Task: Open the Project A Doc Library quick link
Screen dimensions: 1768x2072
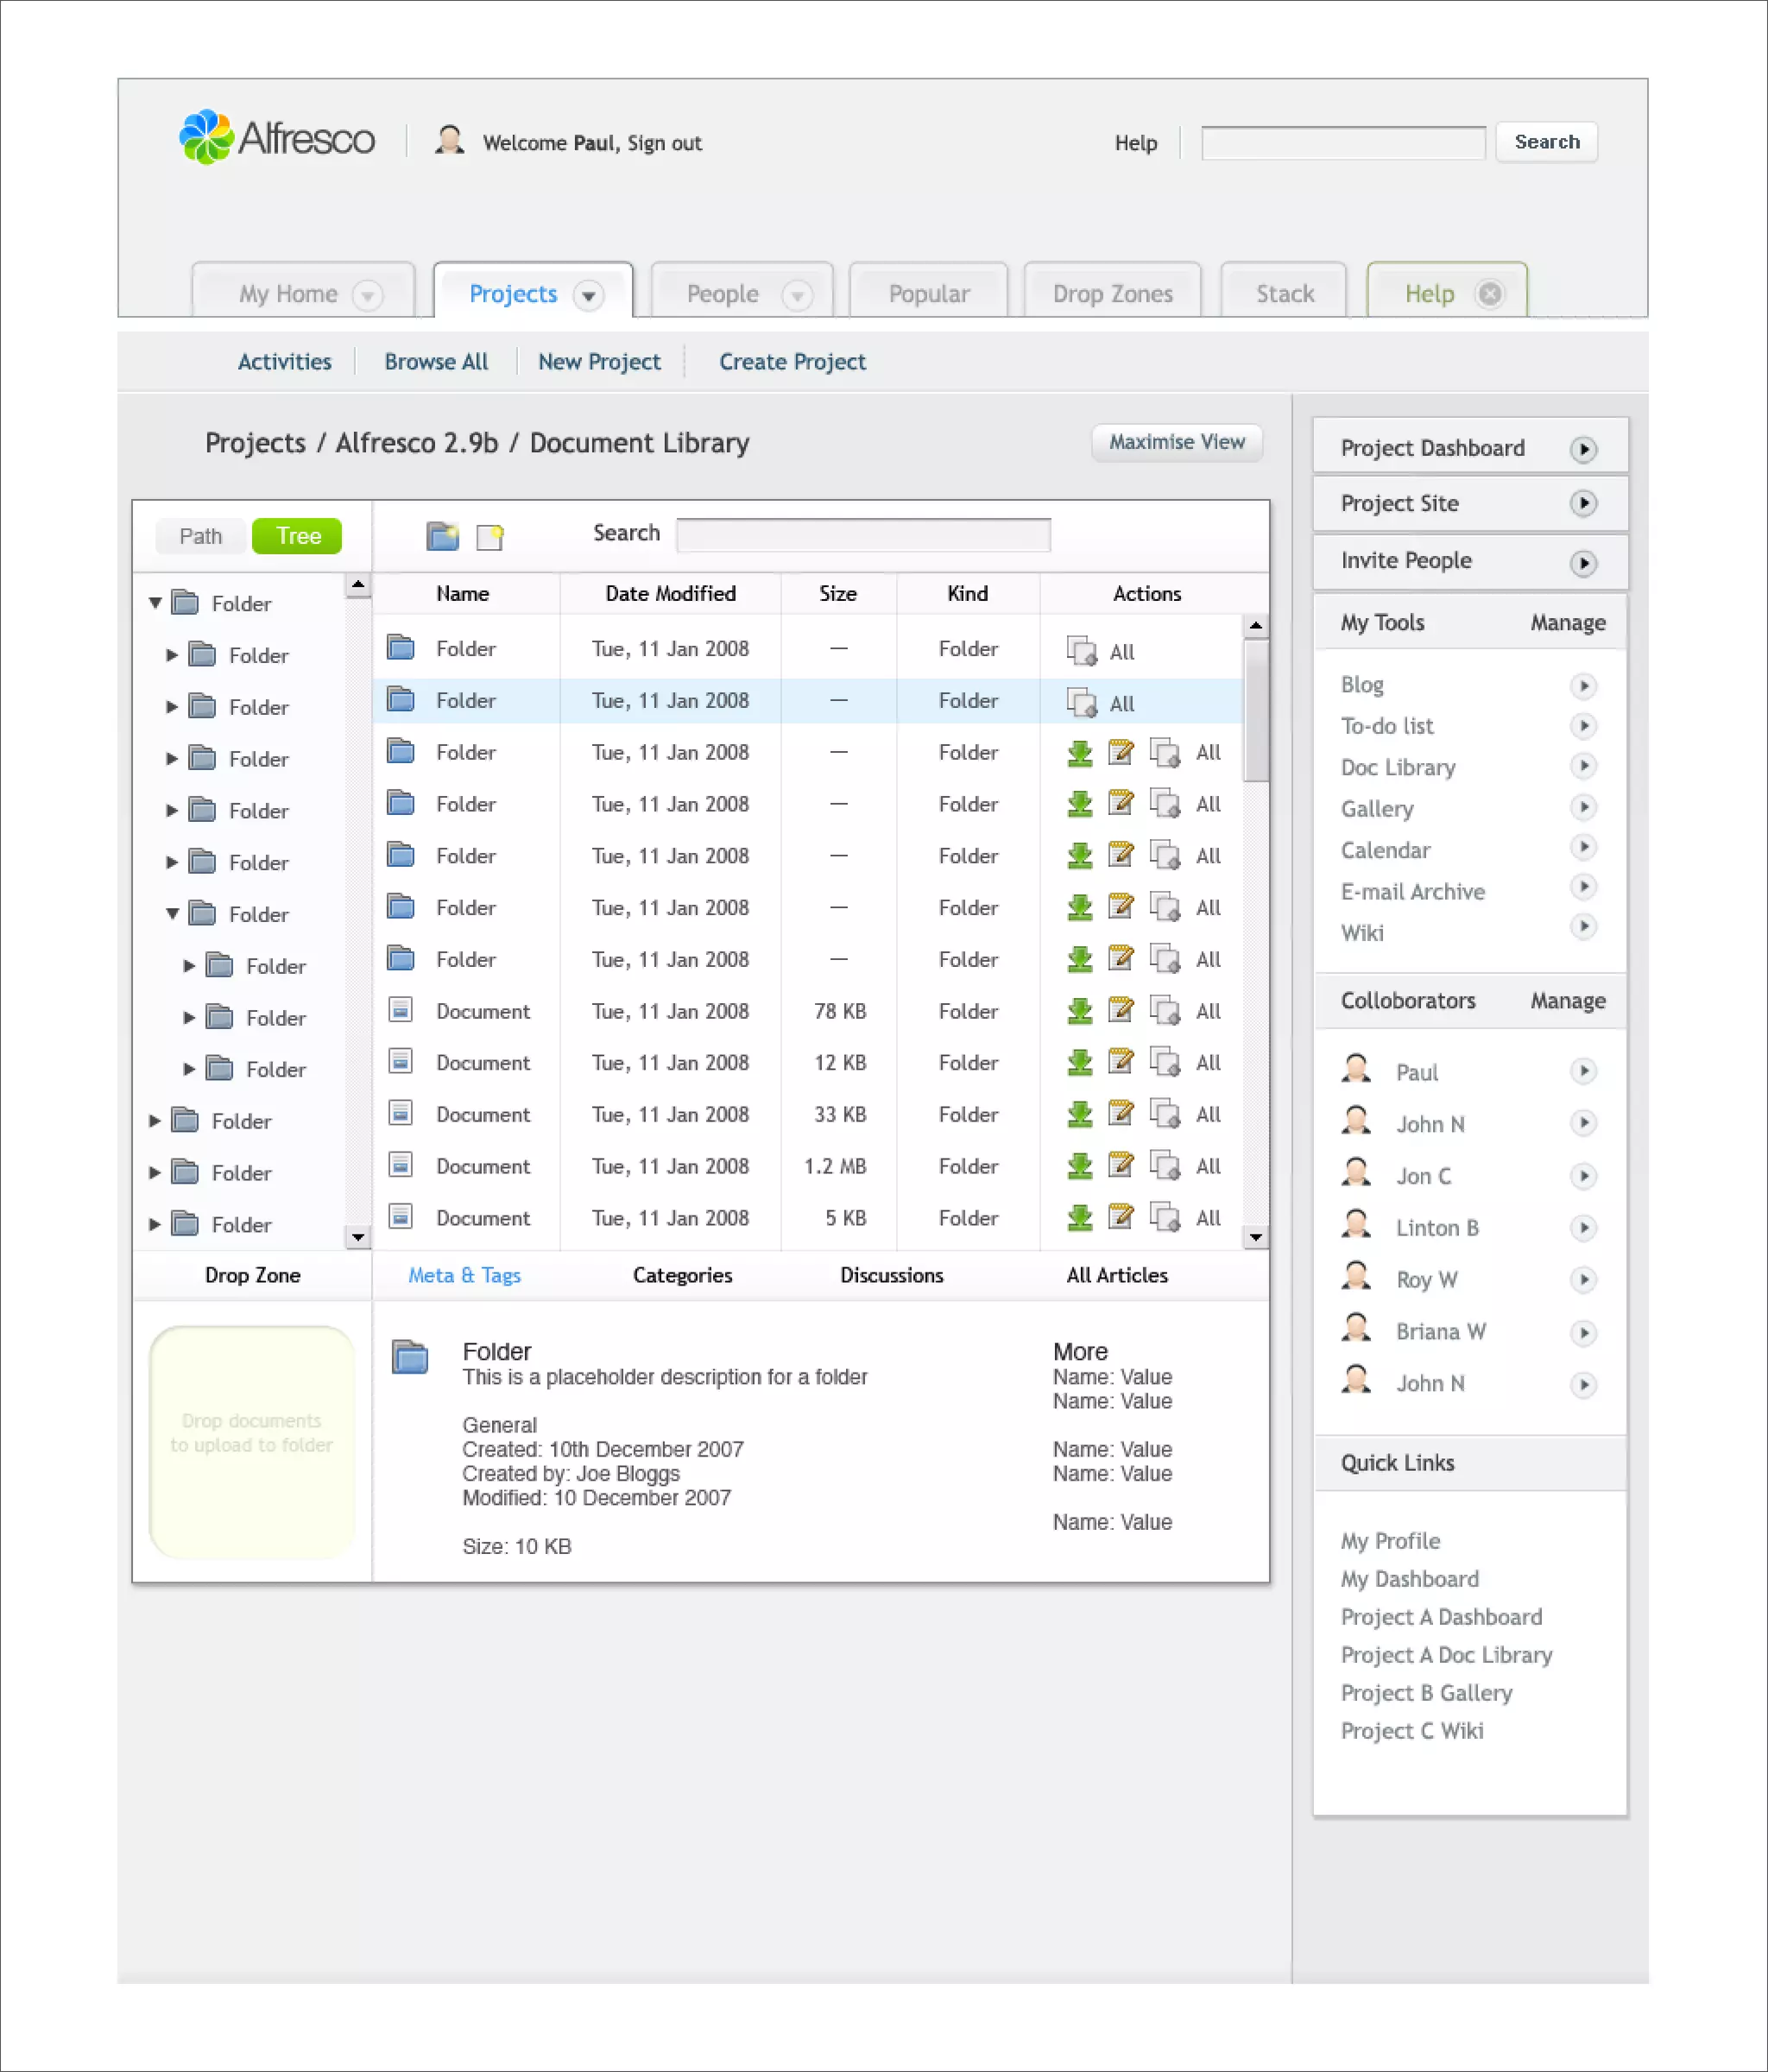Action: 1447,1655
